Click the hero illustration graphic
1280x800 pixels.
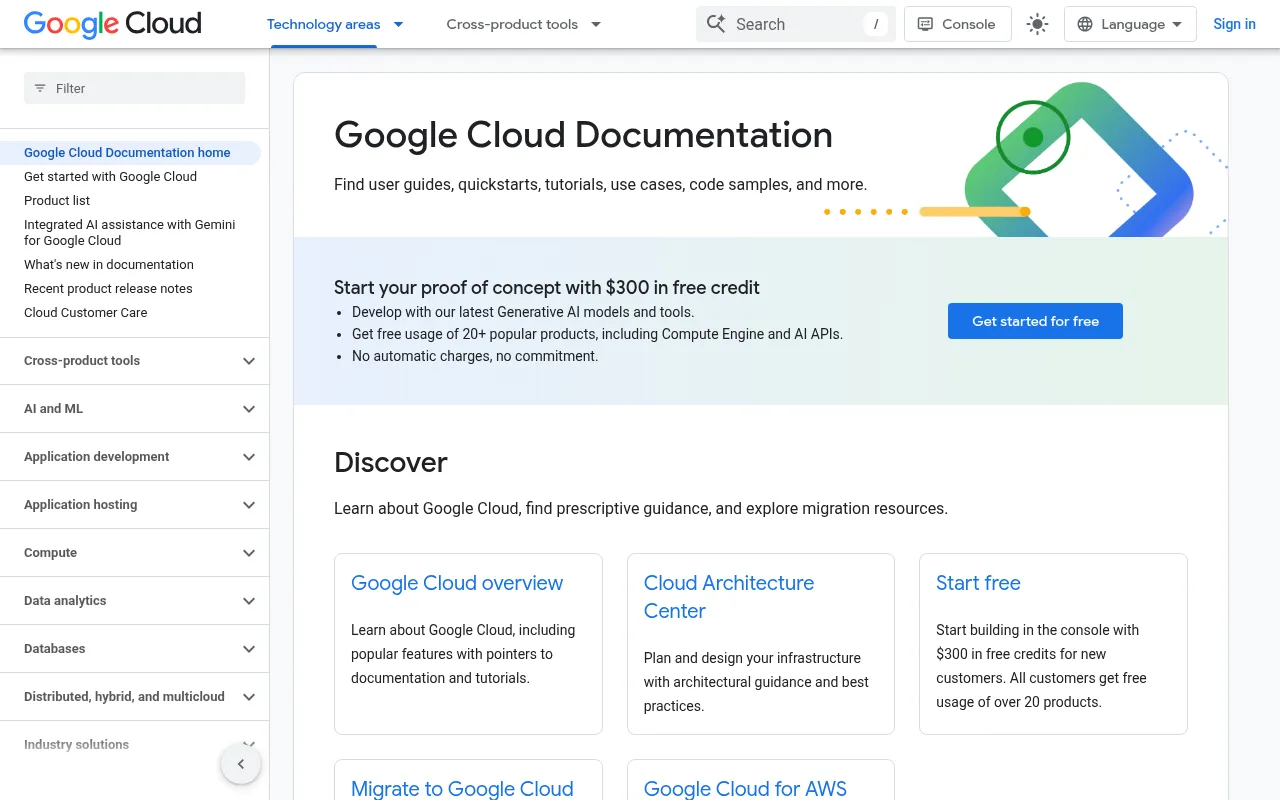click(1025, 159)
